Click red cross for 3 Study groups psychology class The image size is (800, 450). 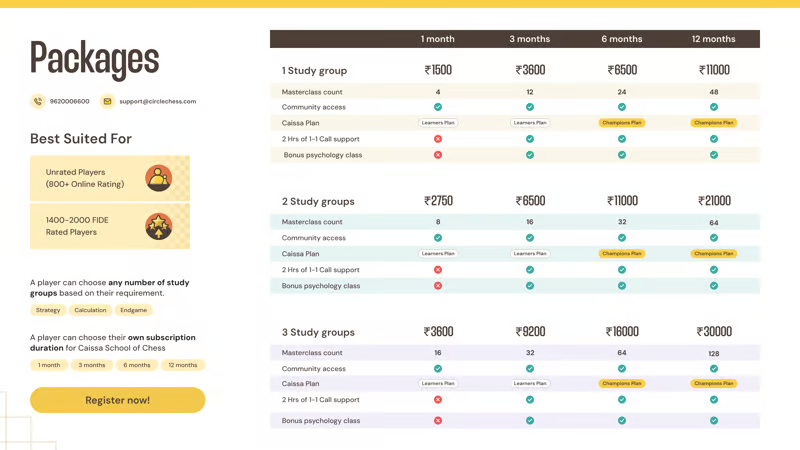tap(438, 420)
